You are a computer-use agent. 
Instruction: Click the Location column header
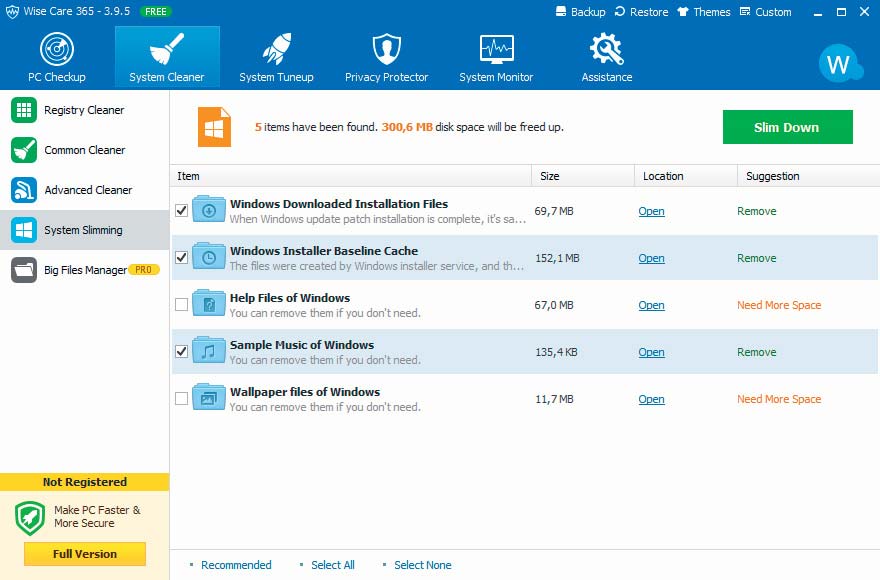(686, 176)
